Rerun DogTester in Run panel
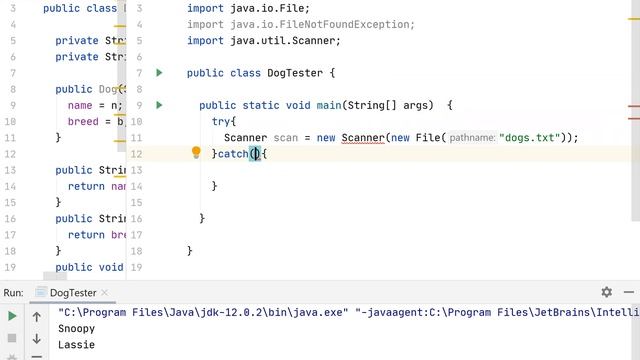Screen dimensions: 640x360 (x=12, y=316)
